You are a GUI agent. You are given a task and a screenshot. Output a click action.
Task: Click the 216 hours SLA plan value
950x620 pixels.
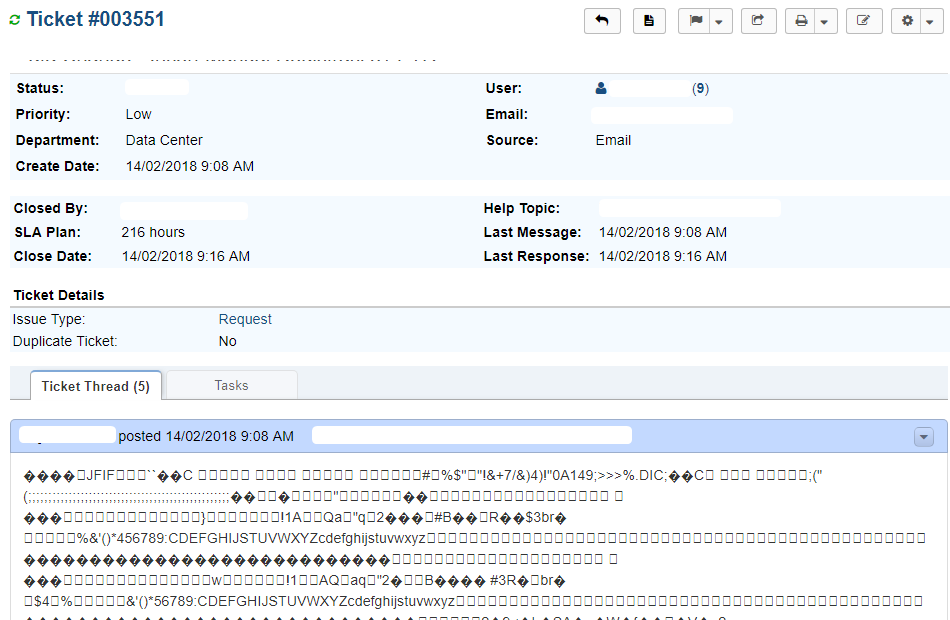pos(153,232)
